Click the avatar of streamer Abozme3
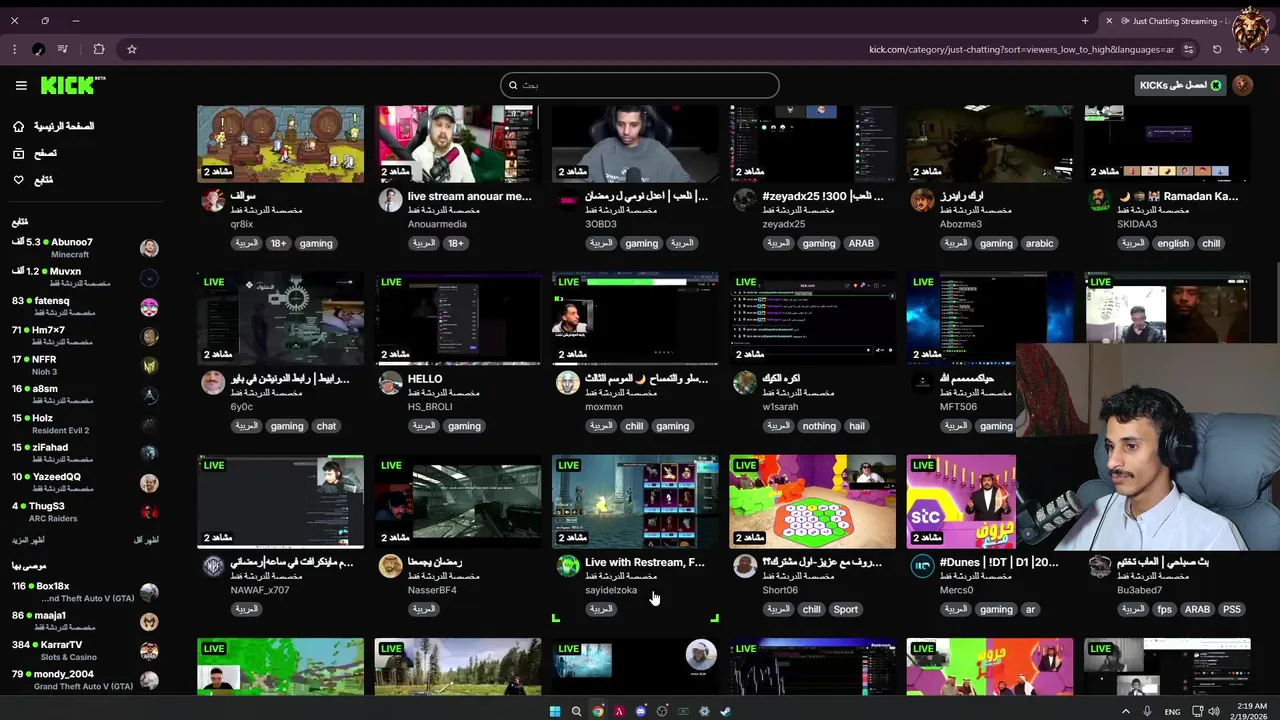Screen dimensions: 1280x720 922,199
